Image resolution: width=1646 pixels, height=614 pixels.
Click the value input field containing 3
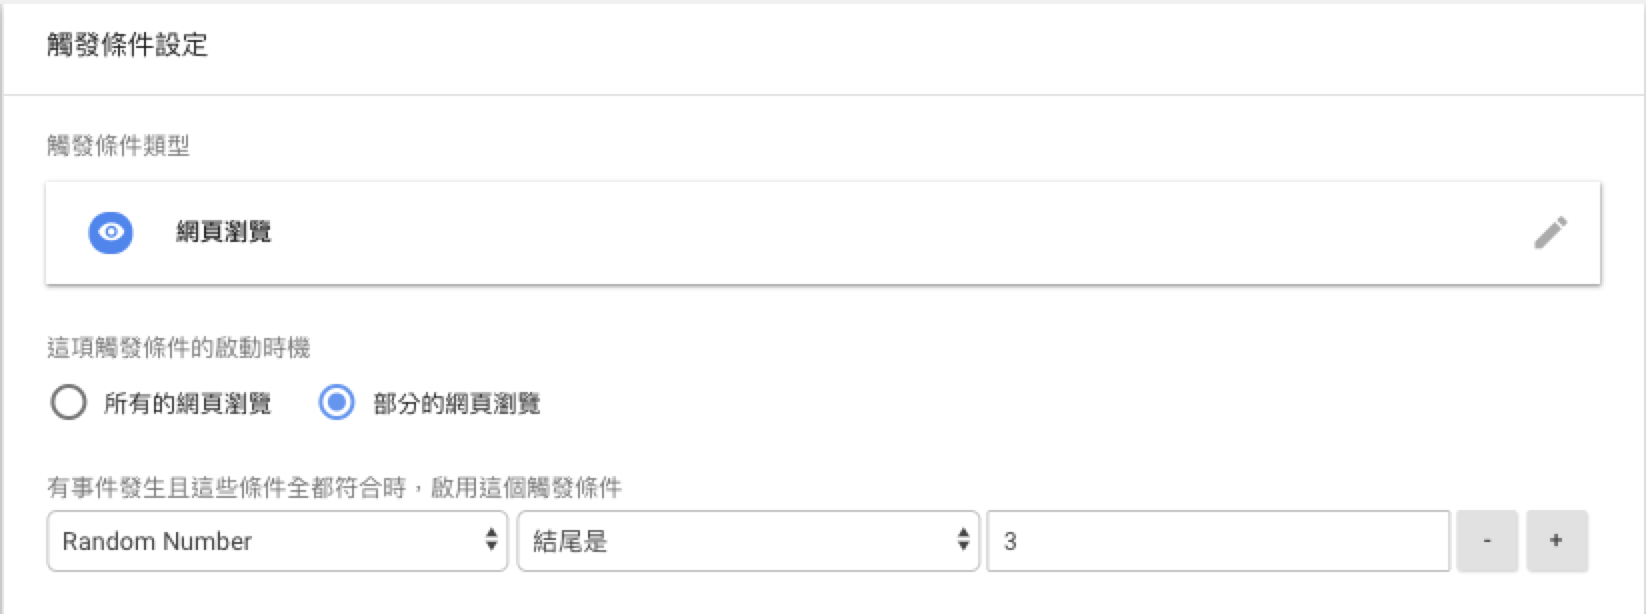tap(1218, 541)
